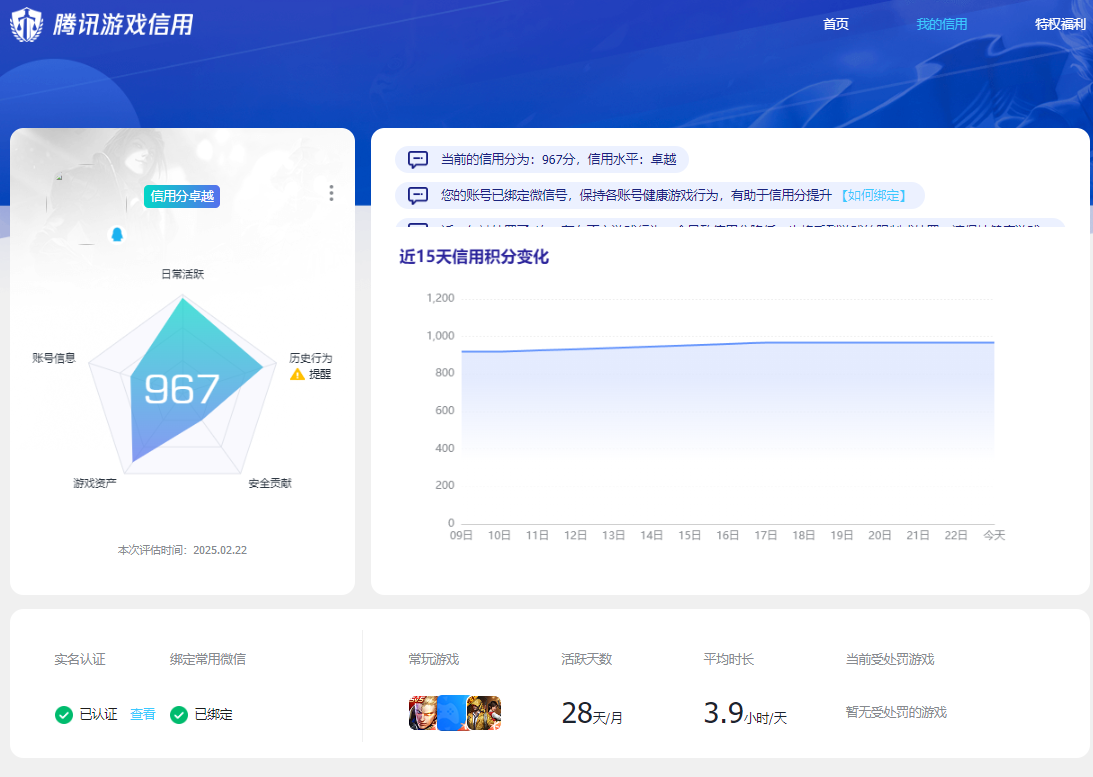Select the 我的信用 navigation tab
Image resolution: width=1093 pixels, height=777 pixels.
pyautogui.click(x=941, y=24)
